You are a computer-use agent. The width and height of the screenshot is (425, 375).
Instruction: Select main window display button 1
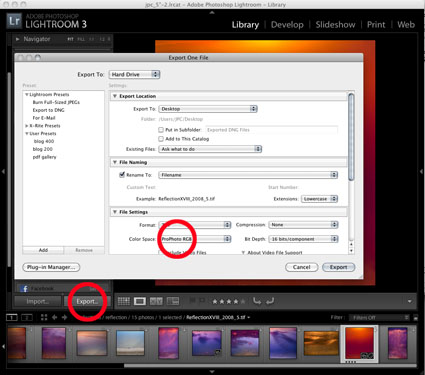tap(12, 317)
